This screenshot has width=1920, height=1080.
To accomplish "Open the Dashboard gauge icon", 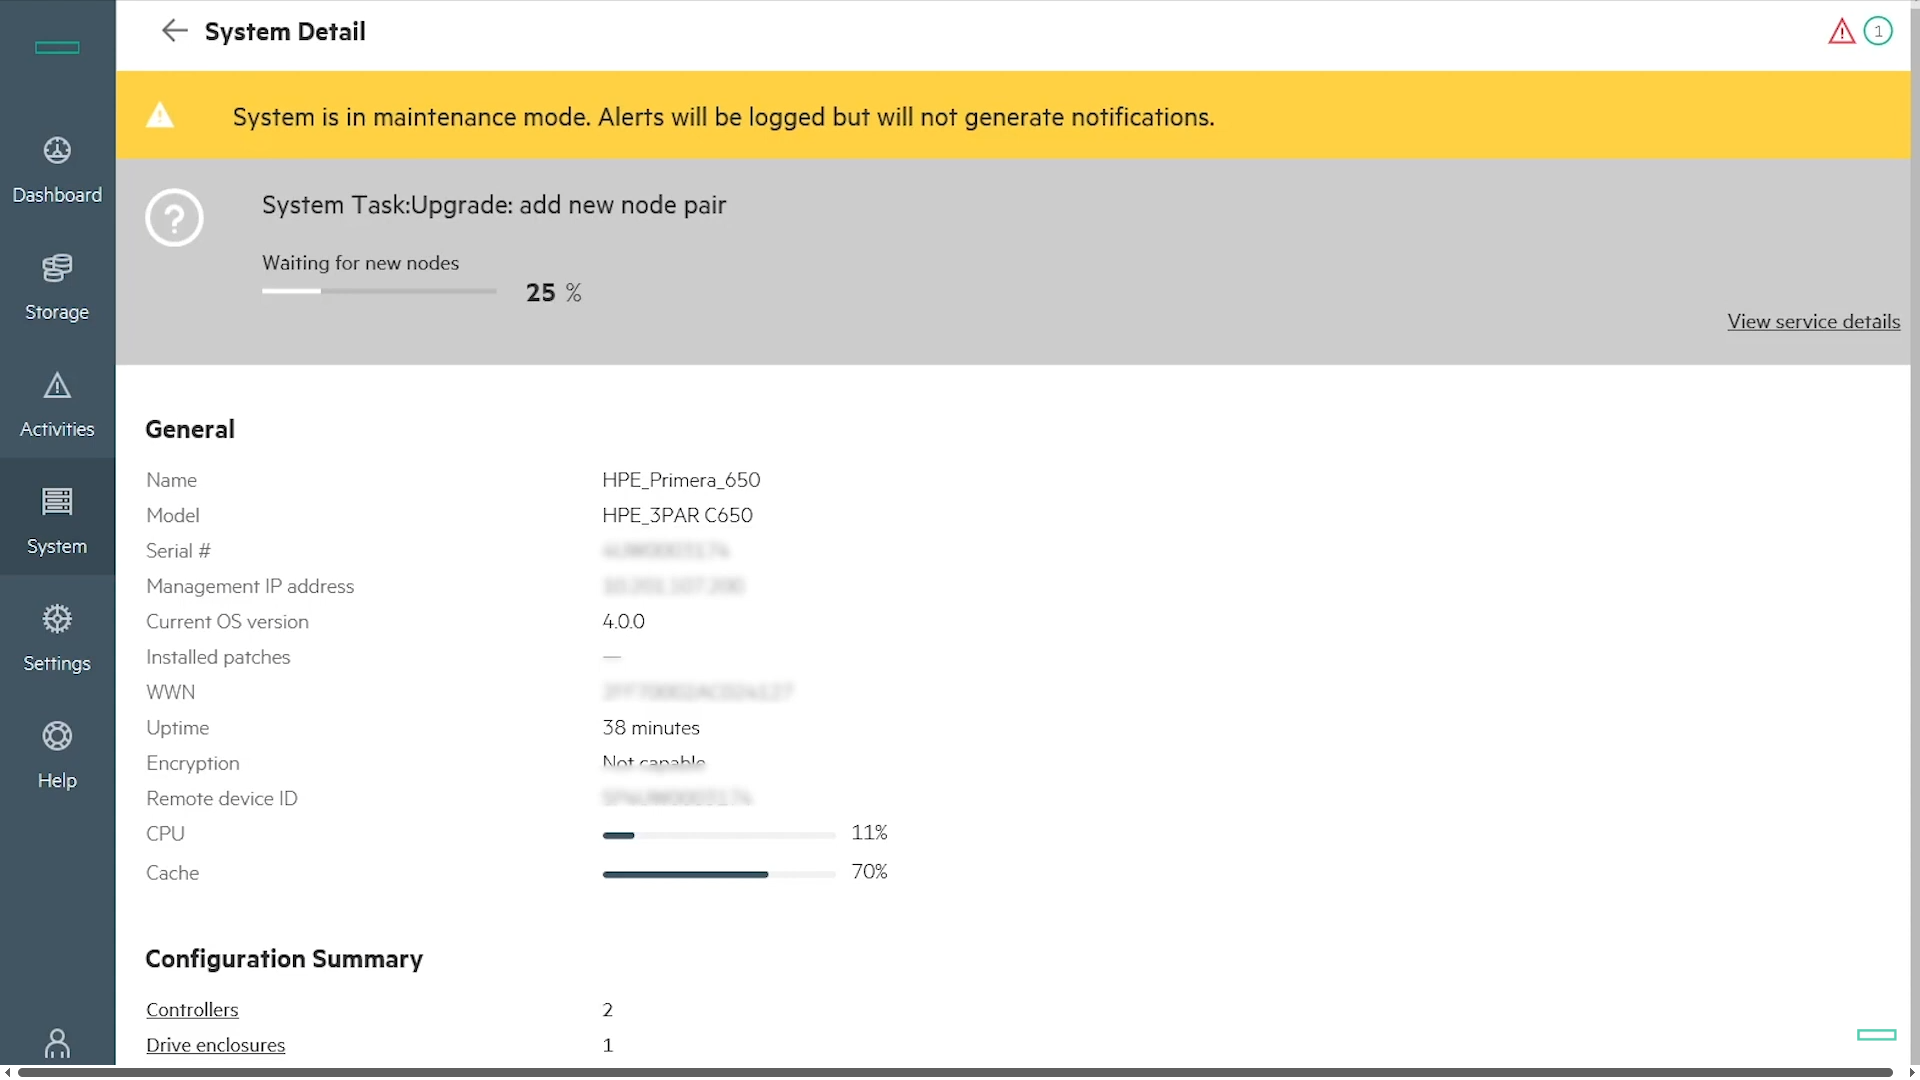I will tap(57, 150).
